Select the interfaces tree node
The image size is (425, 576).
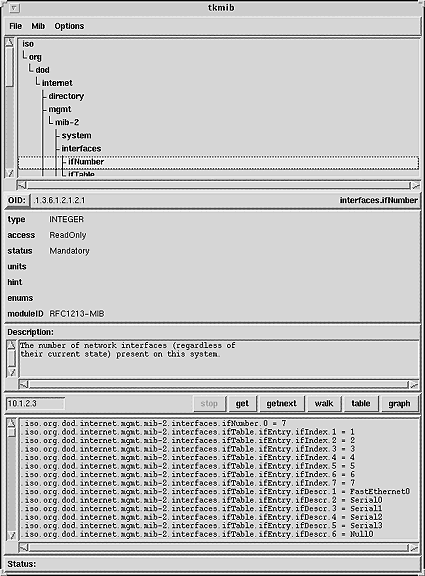[x=81, y=148]
